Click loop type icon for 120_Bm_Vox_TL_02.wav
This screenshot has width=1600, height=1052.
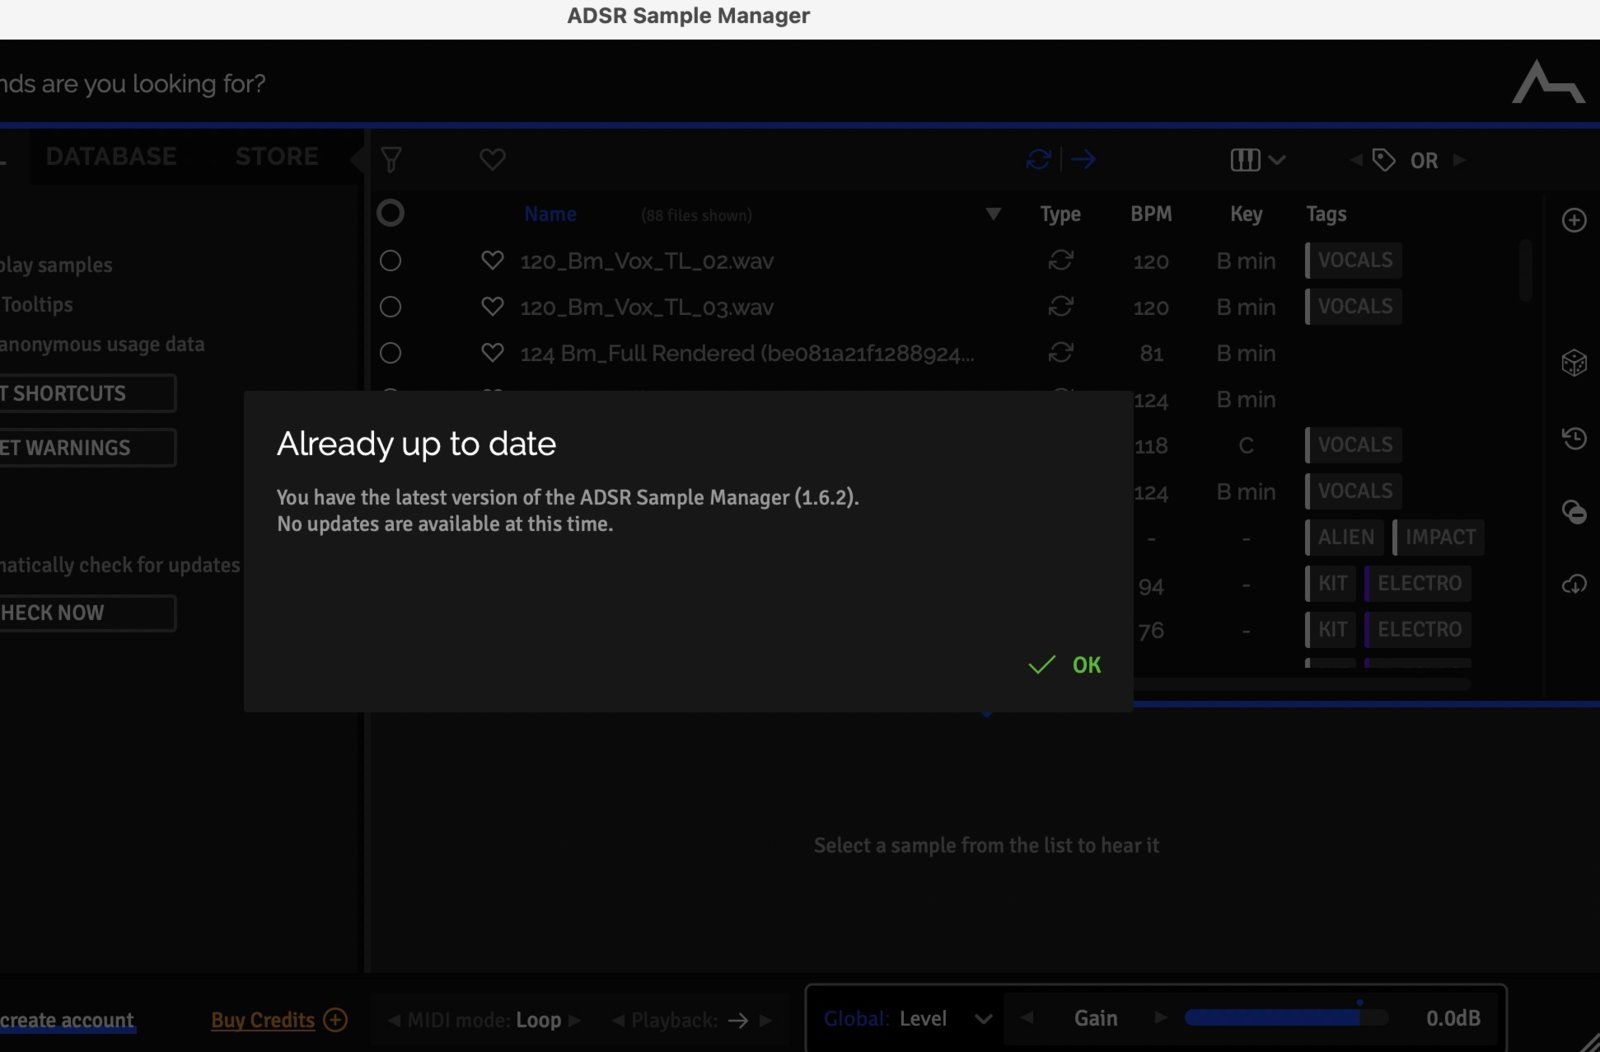tap(1061, 261)
